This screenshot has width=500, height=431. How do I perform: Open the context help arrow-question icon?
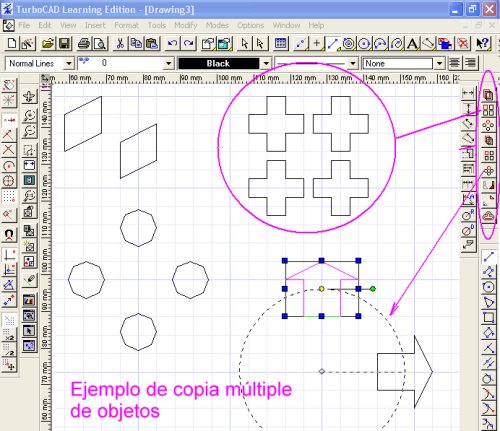click(482, 43)
